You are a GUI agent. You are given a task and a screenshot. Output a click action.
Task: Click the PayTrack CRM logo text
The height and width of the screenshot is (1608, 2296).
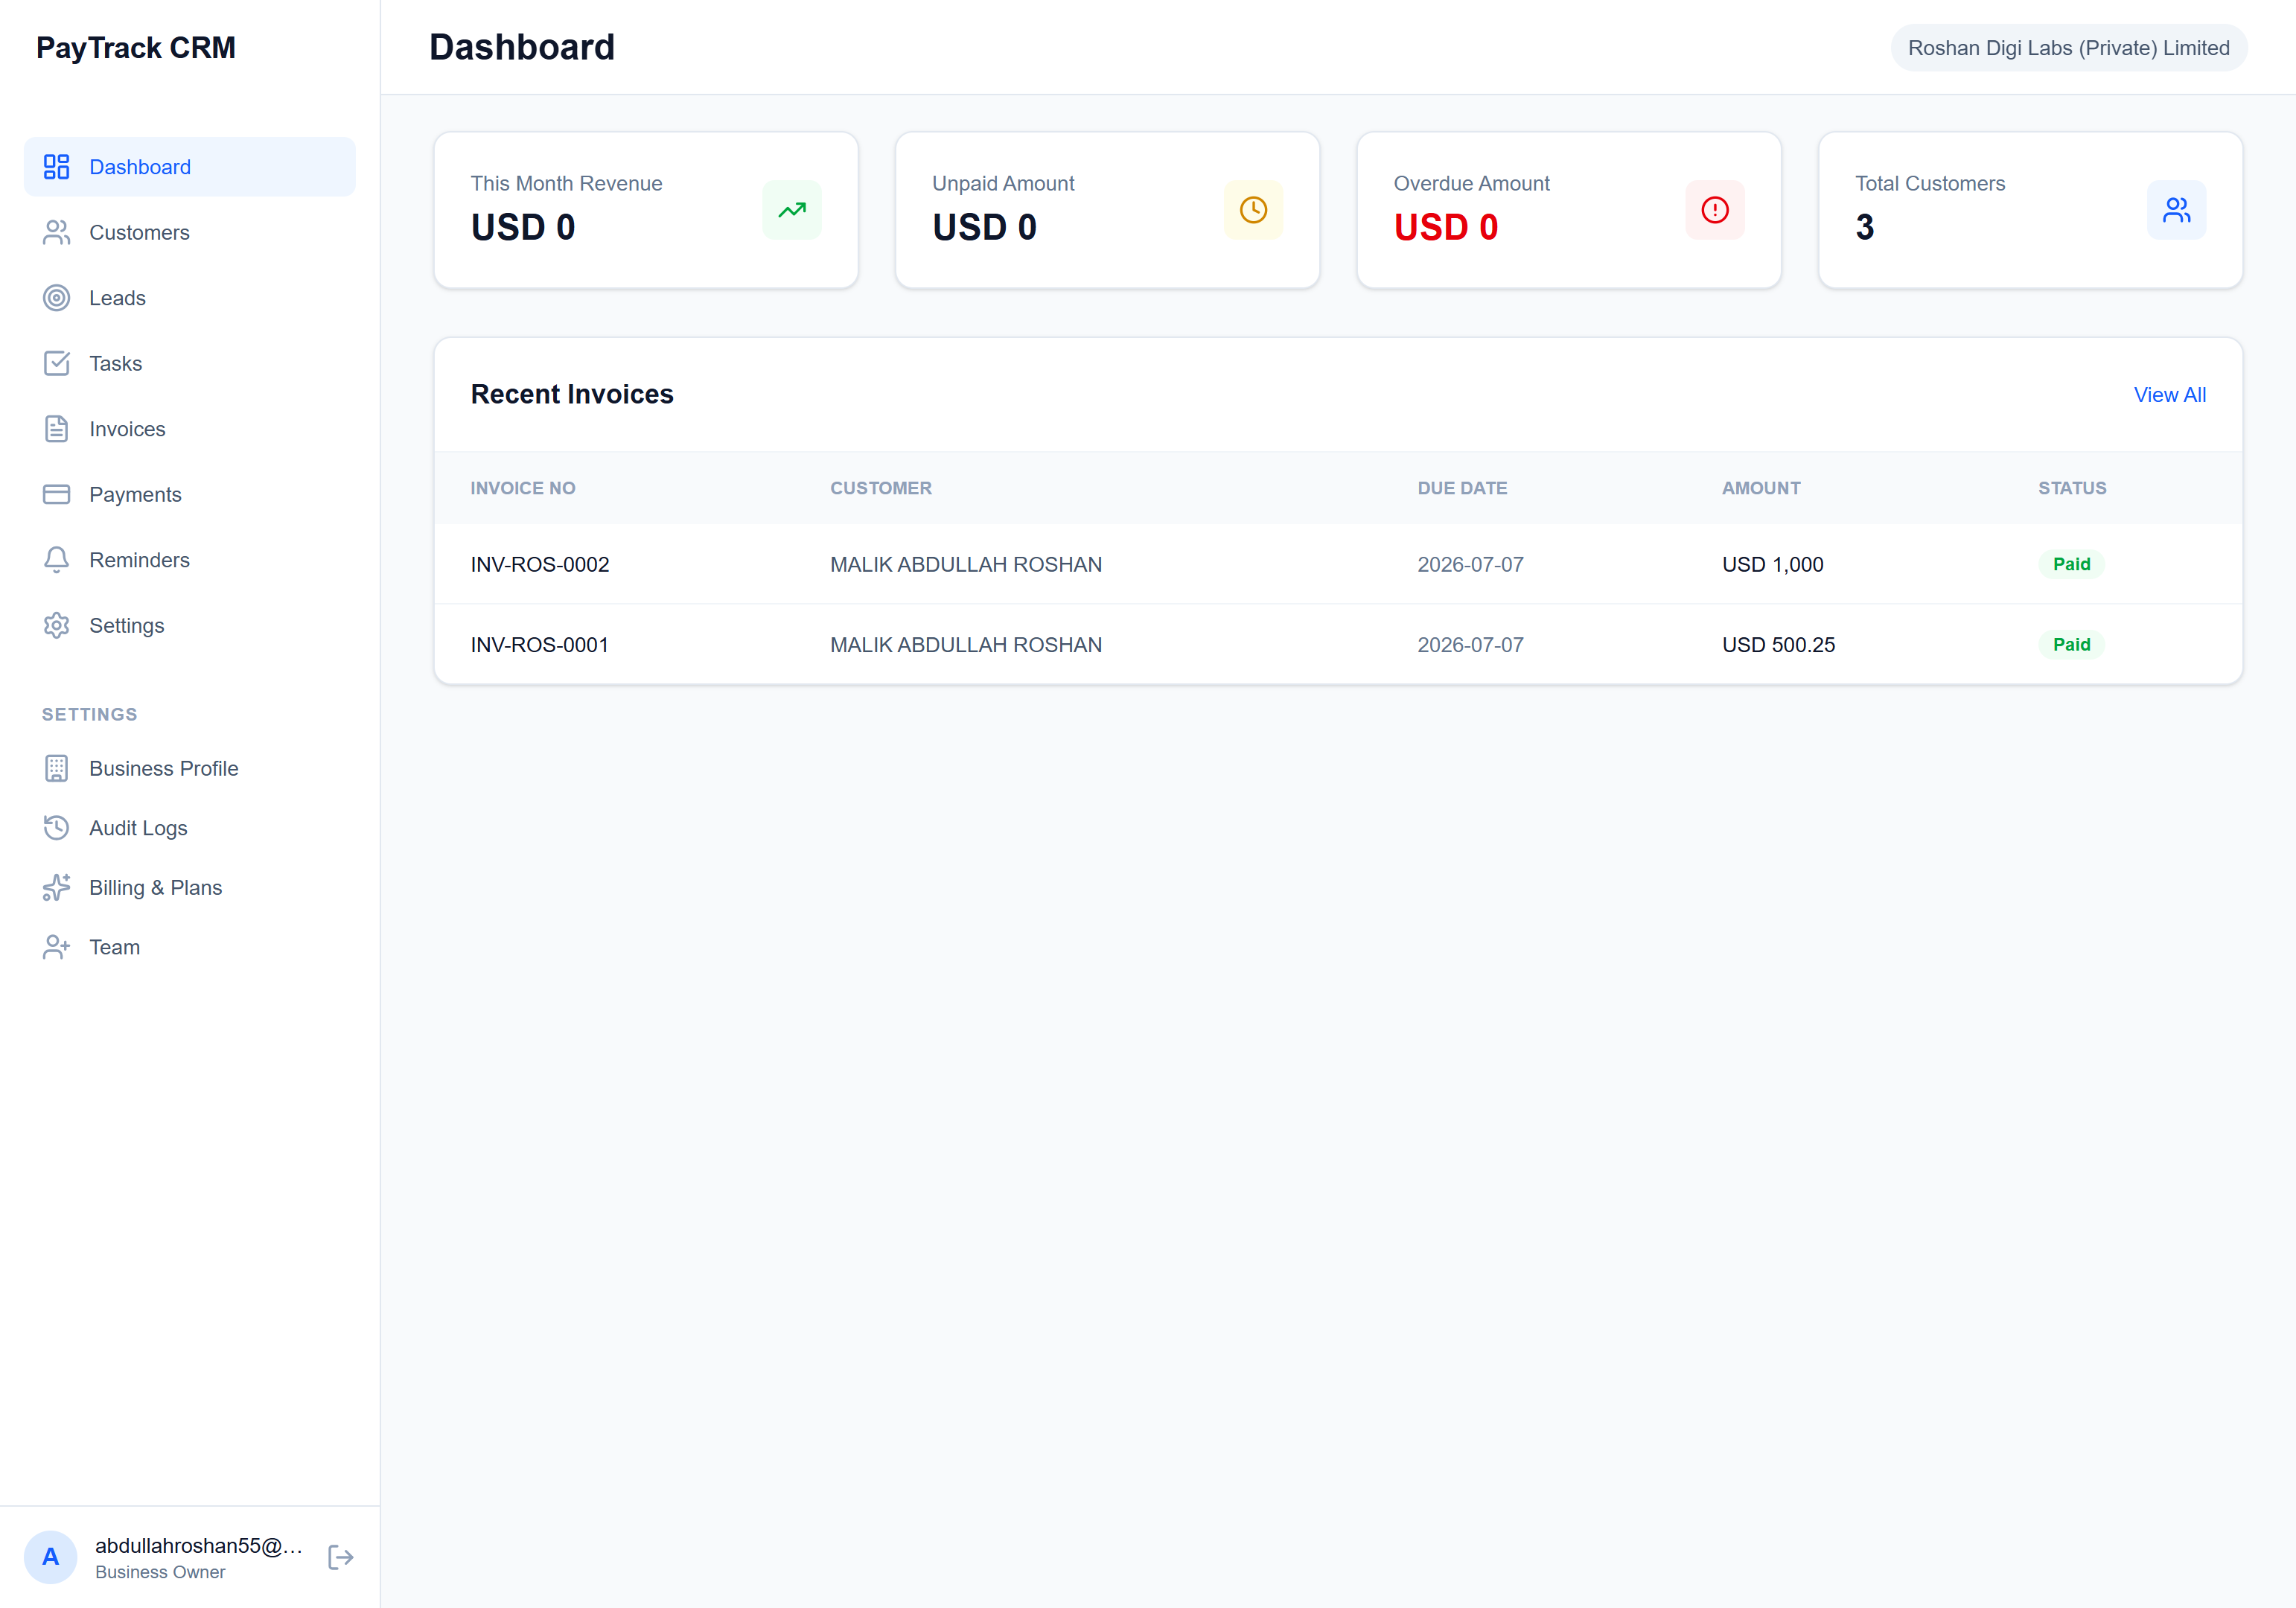click(136, 48)
